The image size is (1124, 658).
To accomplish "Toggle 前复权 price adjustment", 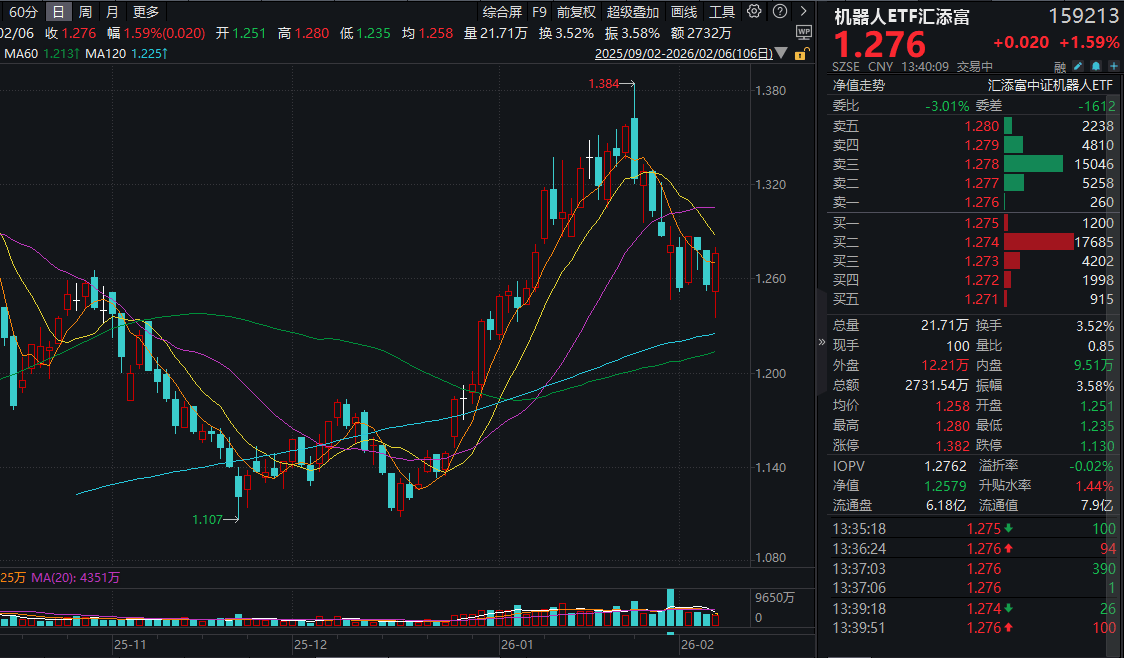I will (576, 12).
